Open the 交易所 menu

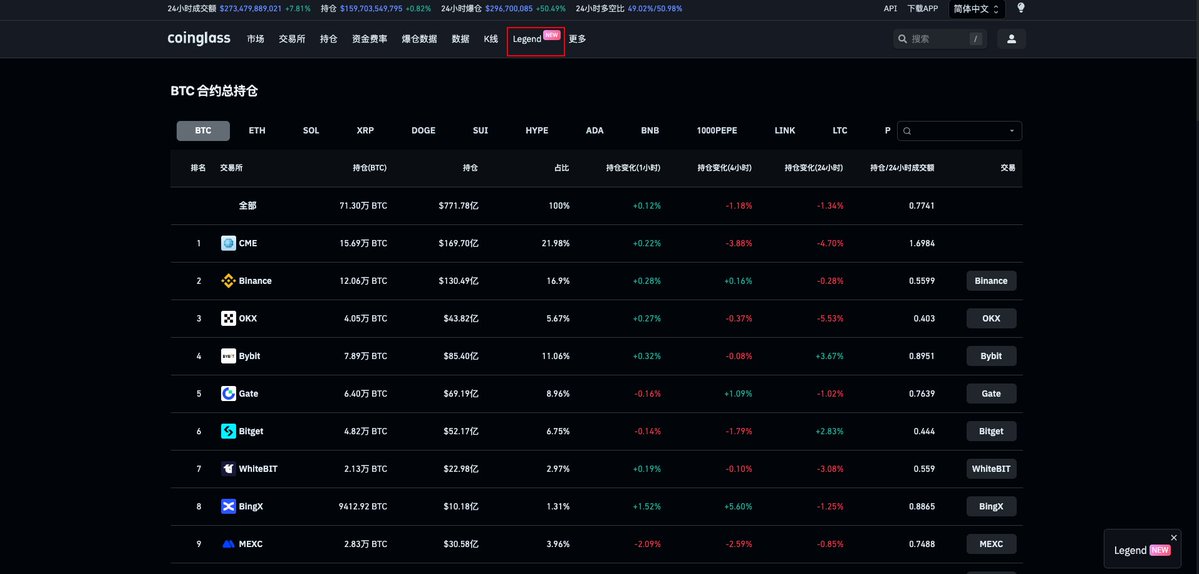(x=292, y=39)
